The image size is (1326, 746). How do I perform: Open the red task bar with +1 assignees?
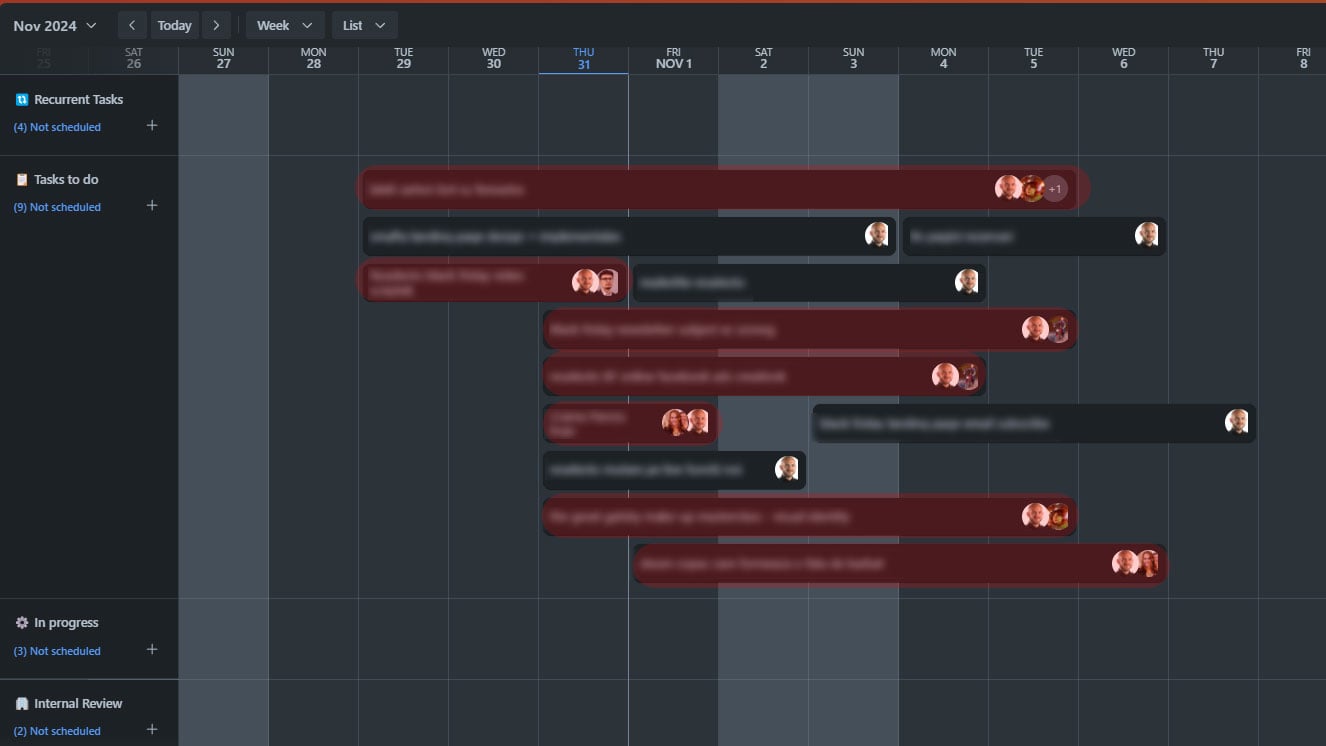click(722, 188)
